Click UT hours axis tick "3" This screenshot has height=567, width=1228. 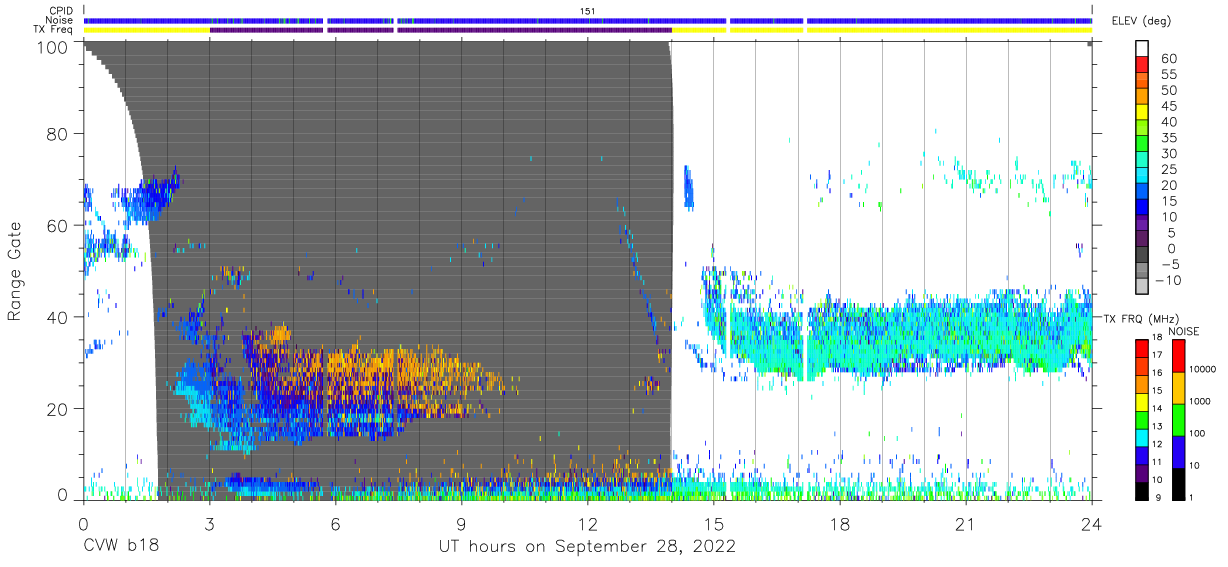coord(209,524)
